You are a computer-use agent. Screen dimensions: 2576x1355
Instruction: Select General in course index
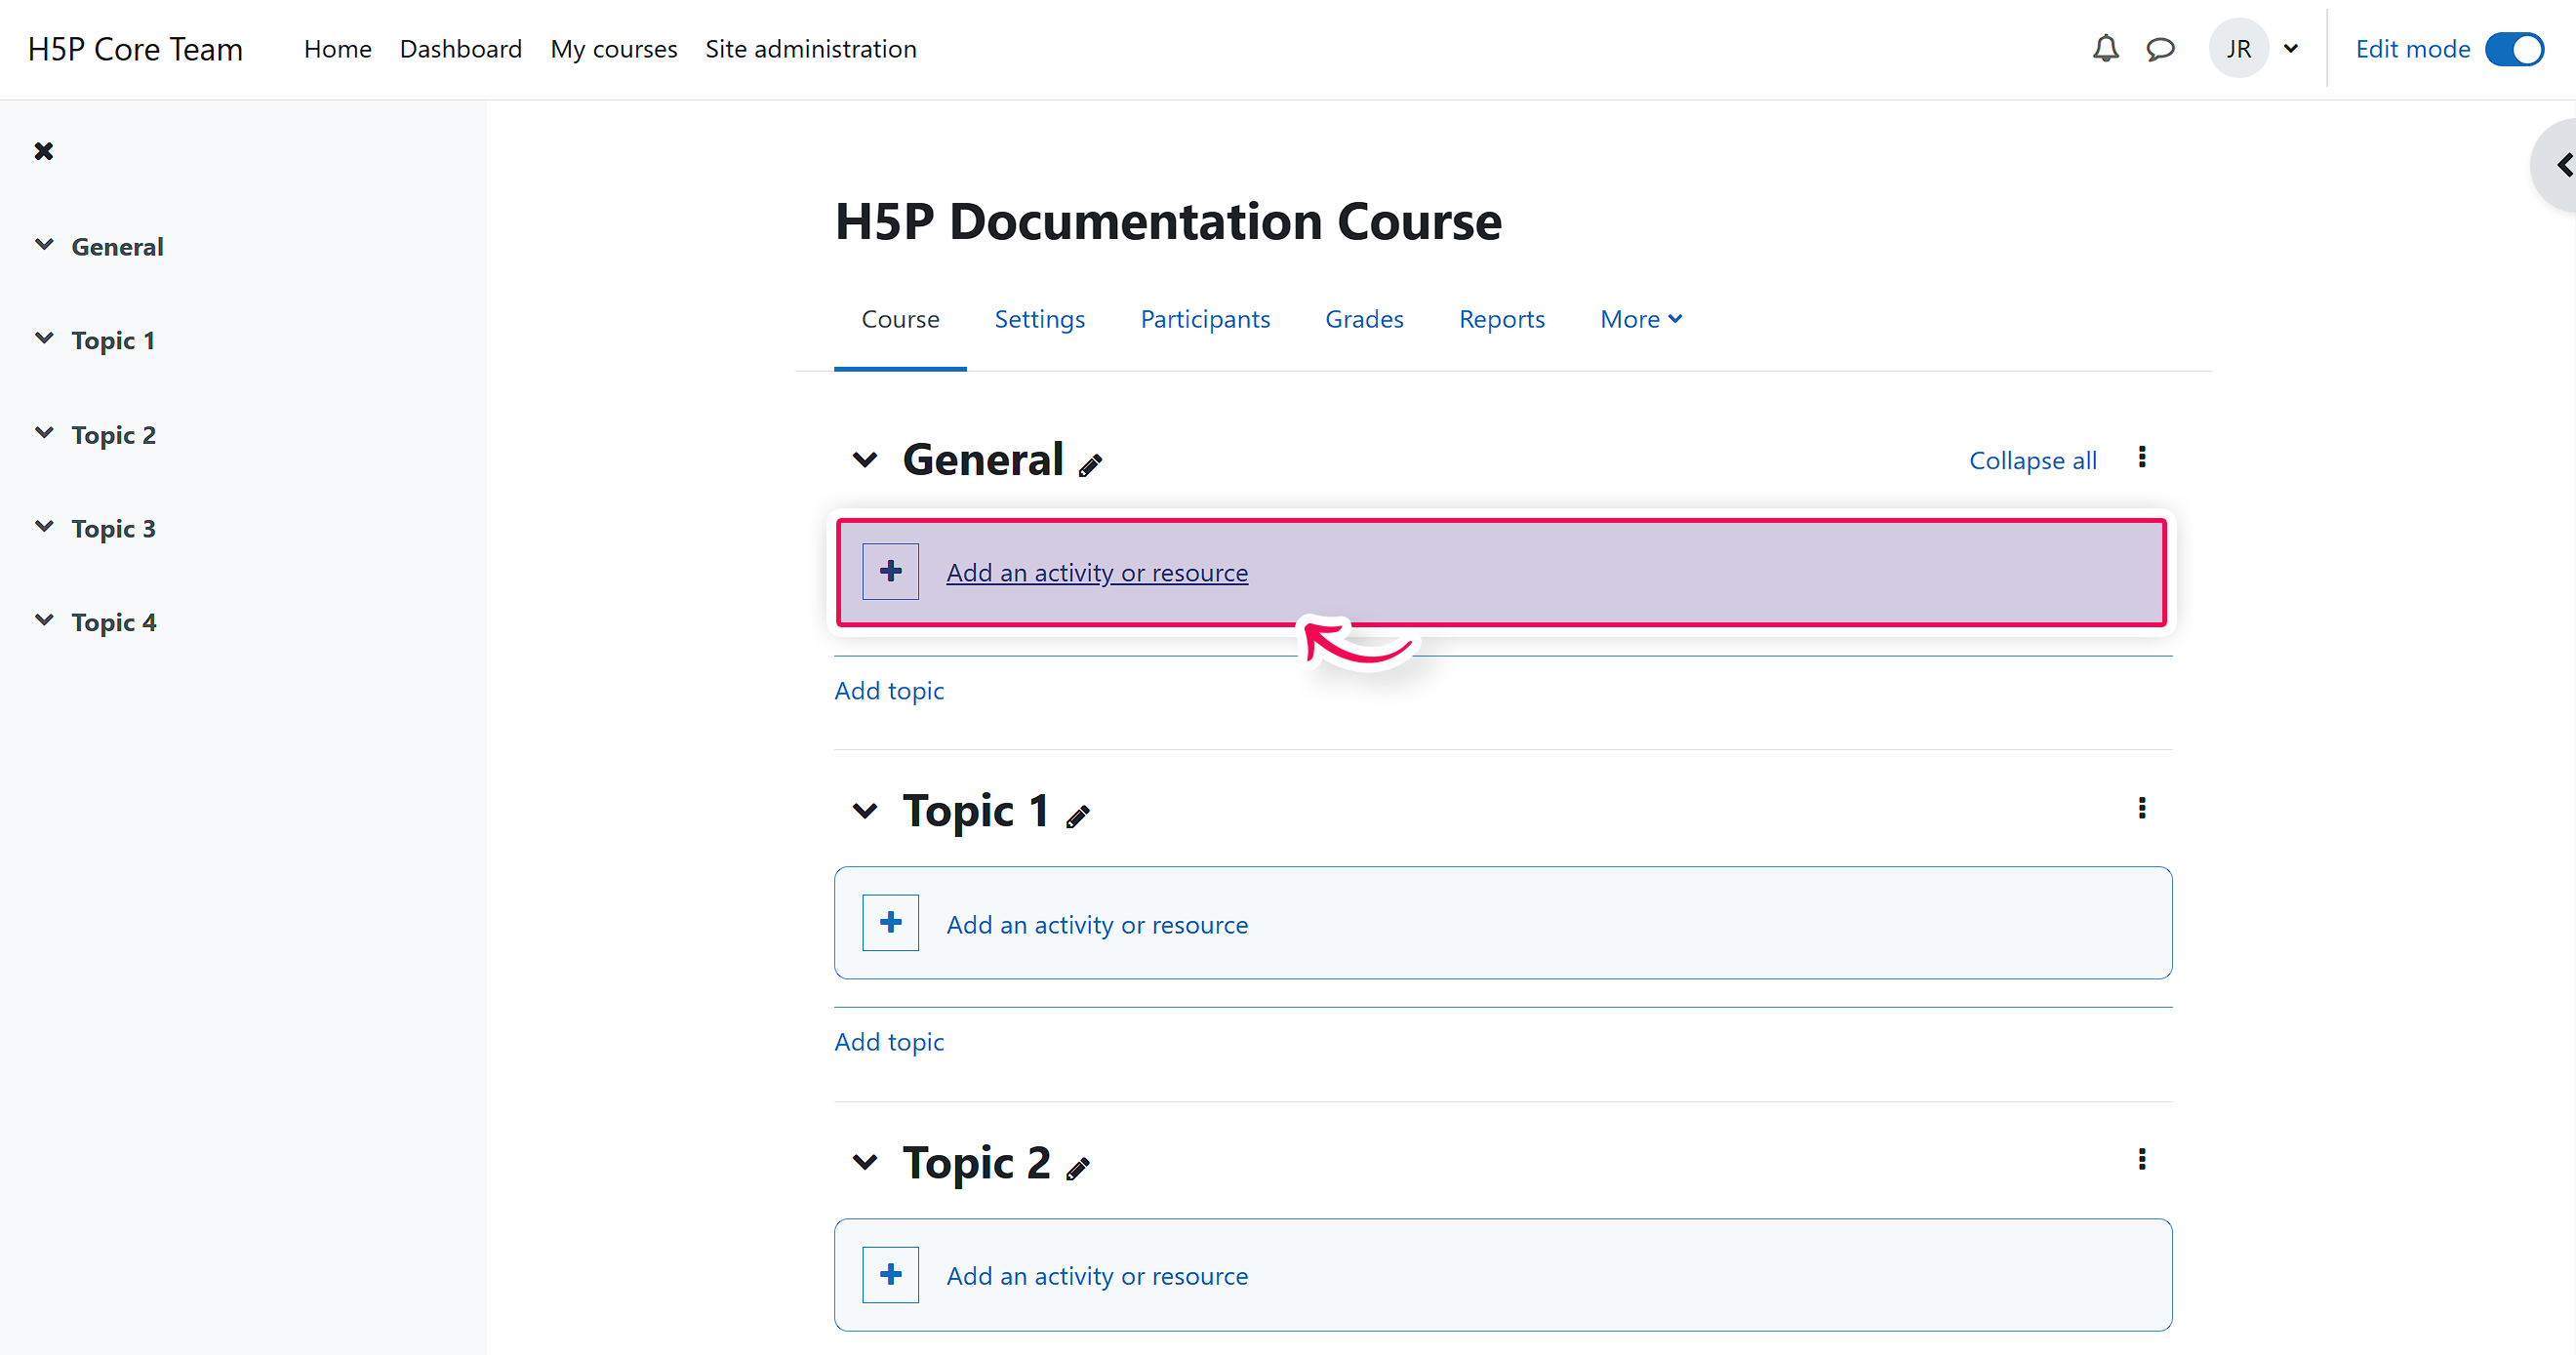coord(117,246)
